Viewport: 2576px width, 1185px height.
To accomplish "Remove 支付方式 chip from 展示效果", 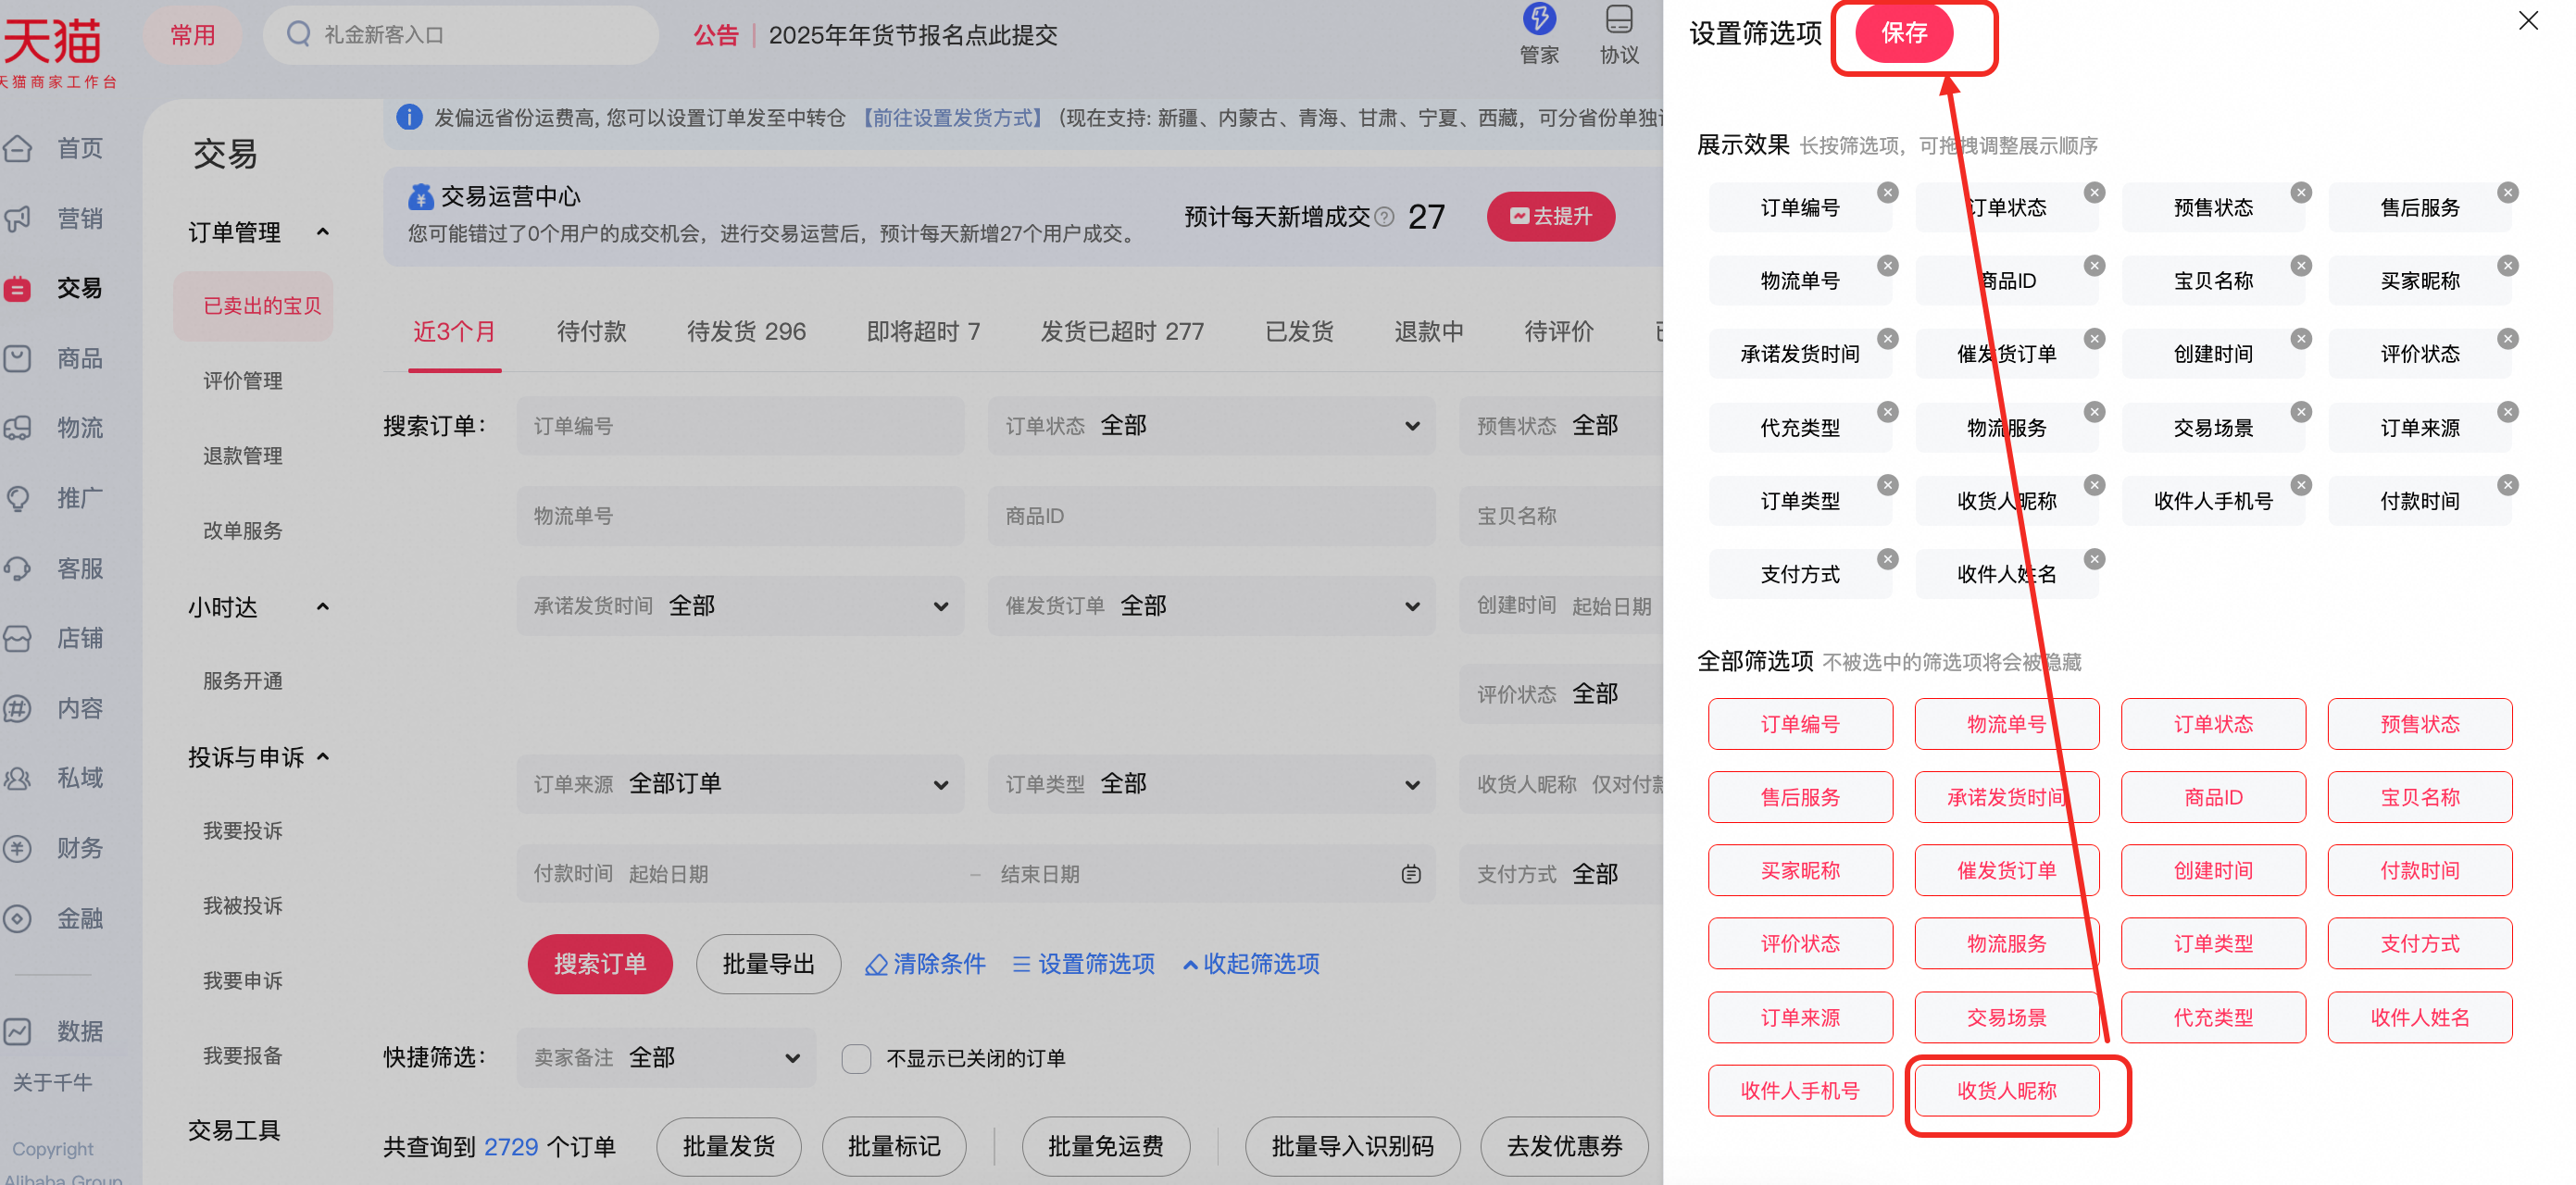I will [x=1887, y=559].
